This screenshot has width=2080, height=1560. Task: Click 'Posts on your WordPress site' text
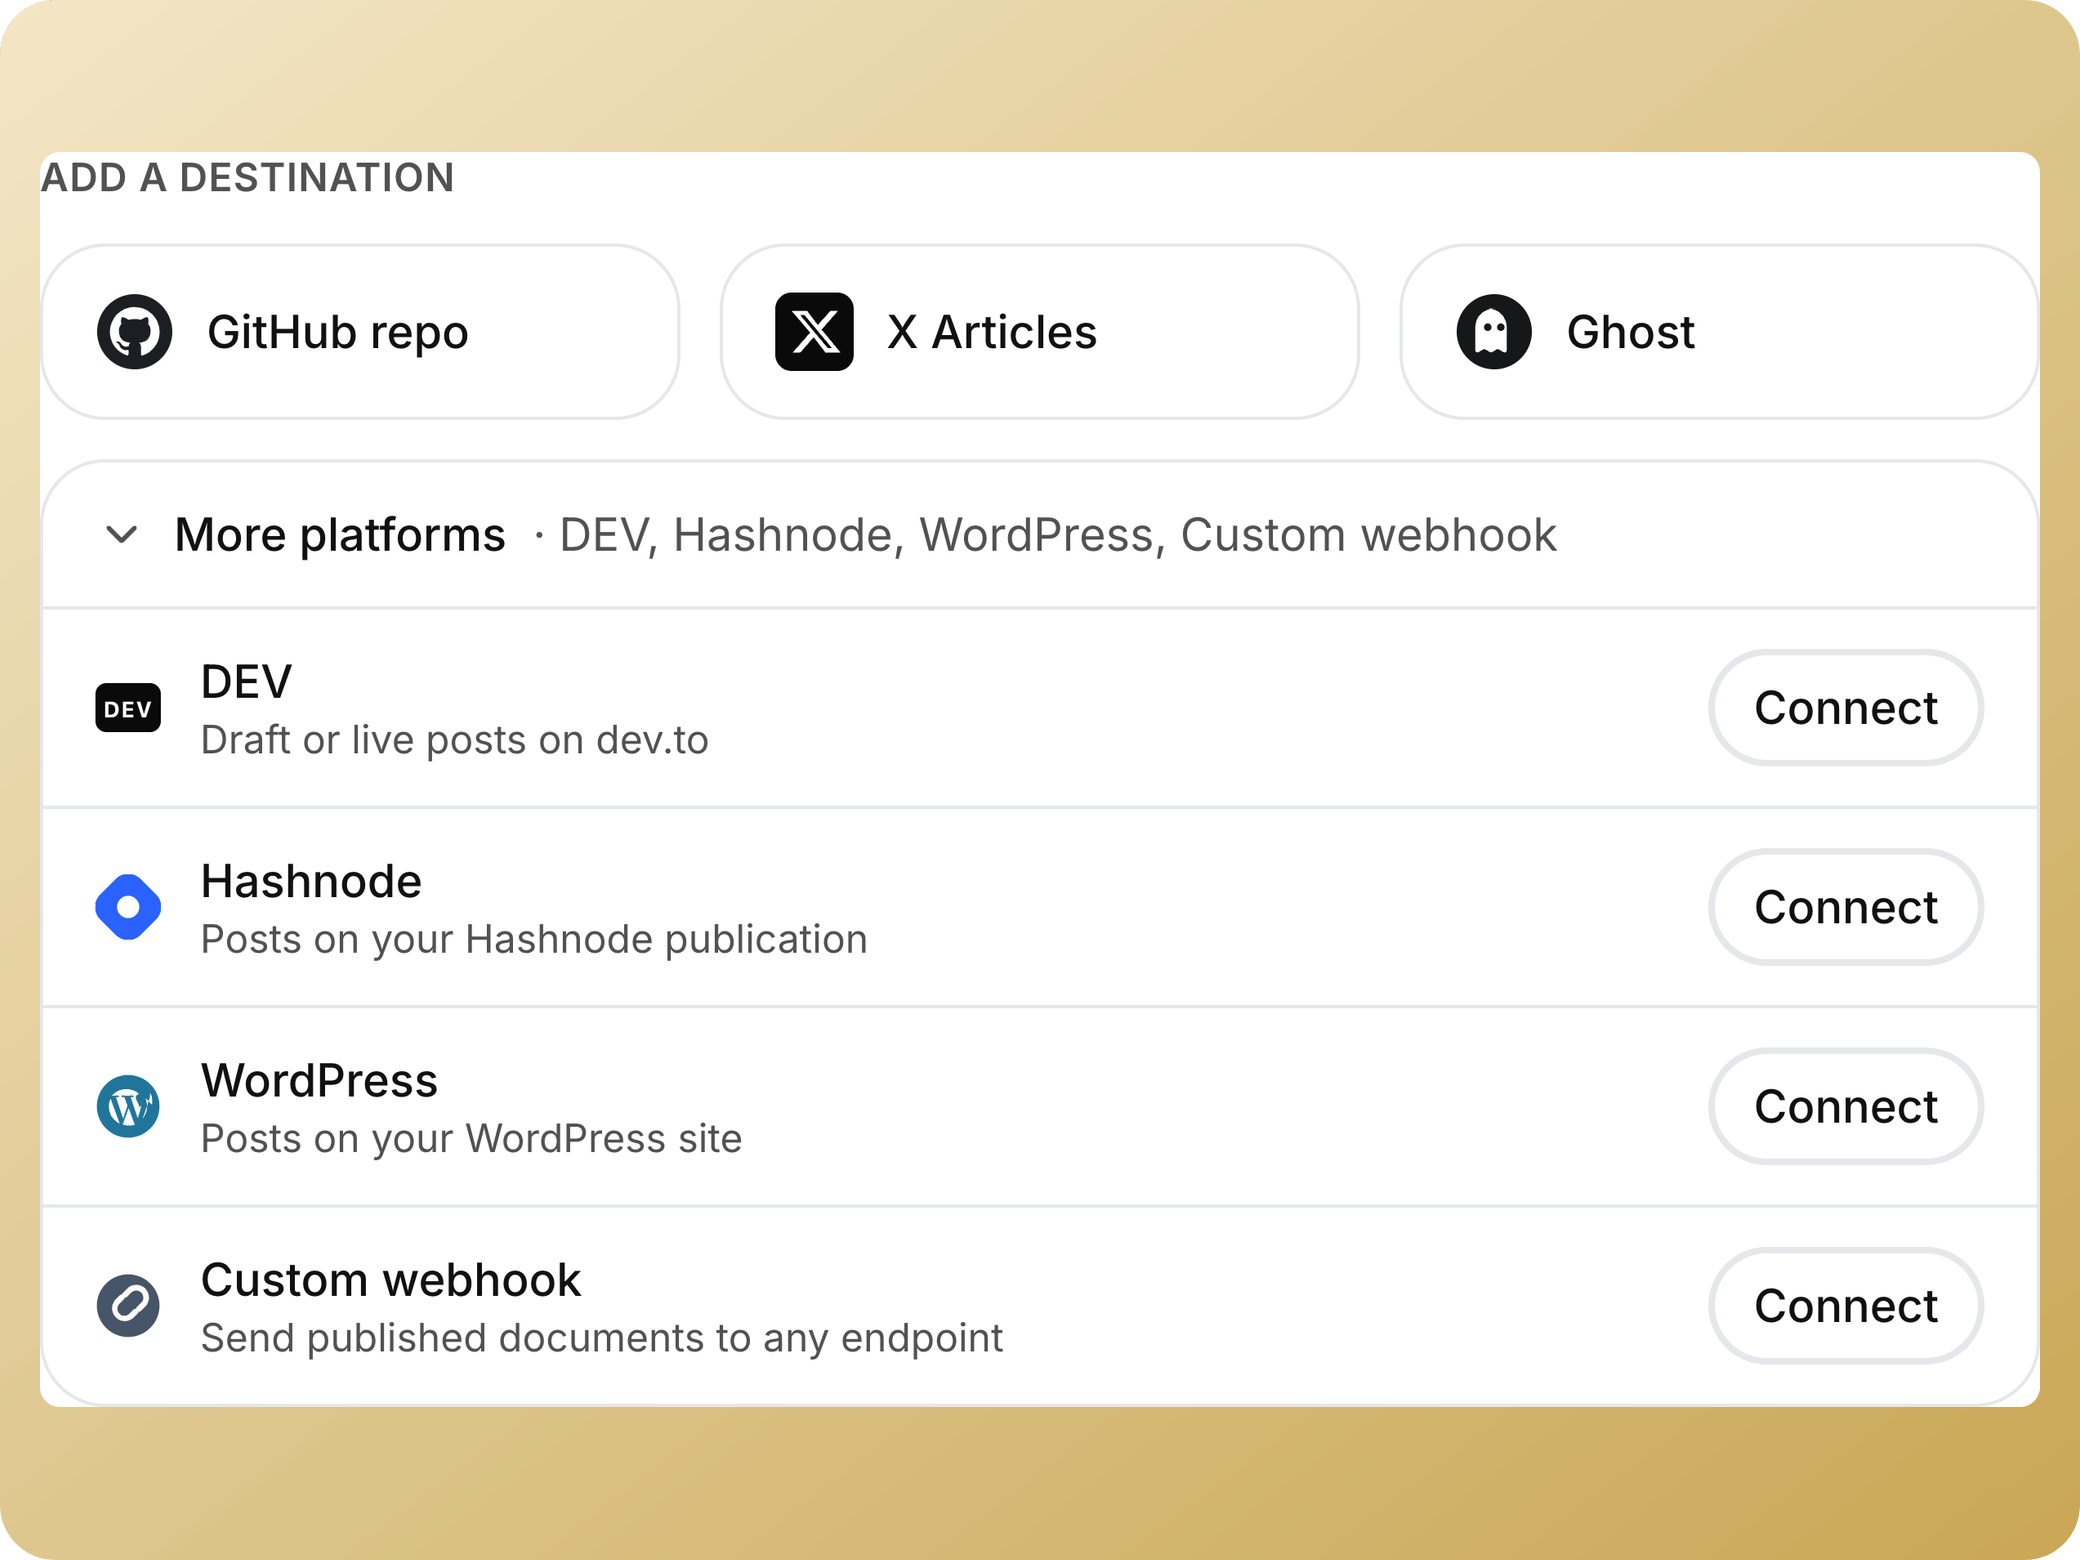pyautogui.click(x=472, y=1139)
